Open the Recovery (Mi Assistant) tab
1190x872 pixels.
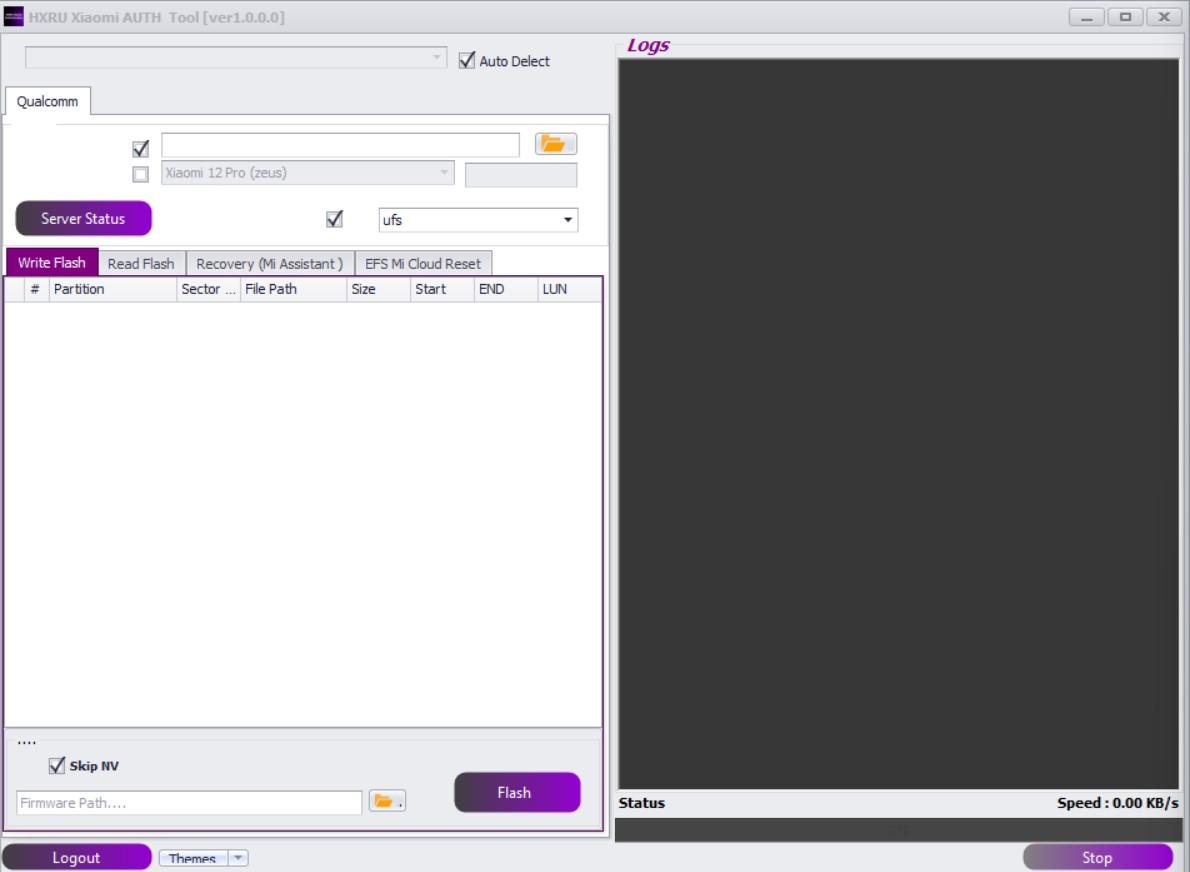click(269, 263)
